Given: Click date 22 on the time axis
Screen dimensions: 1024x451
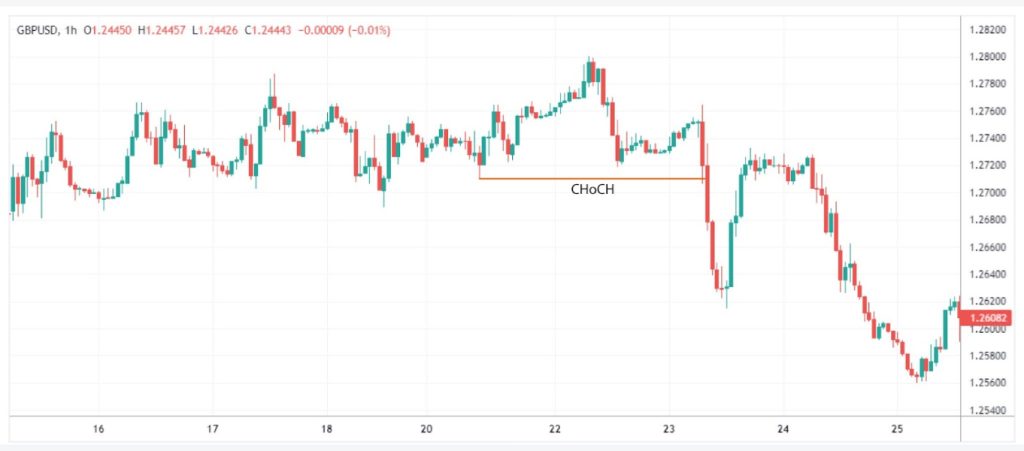Looking at the screenshot, I should pos(555,429).
